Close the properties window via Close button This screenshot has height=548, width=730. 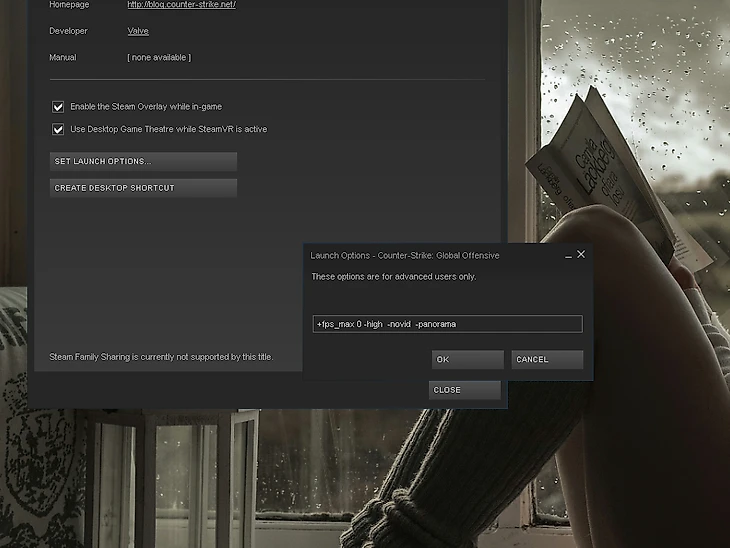pos(465,390)
